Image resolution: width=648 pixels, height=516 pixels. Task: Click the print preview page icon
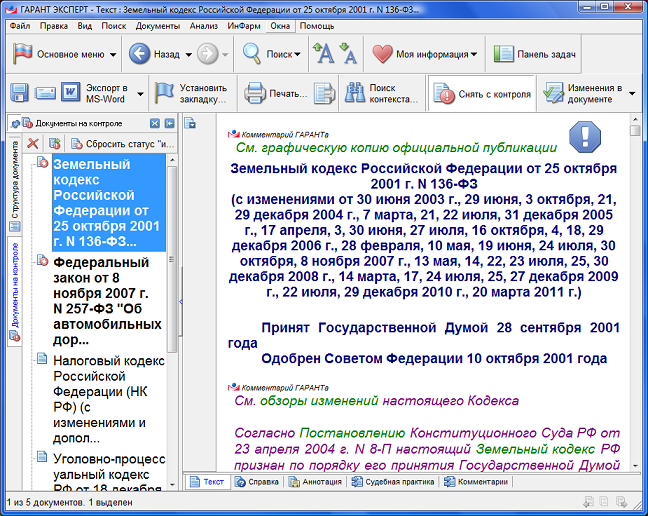(323, 94)
